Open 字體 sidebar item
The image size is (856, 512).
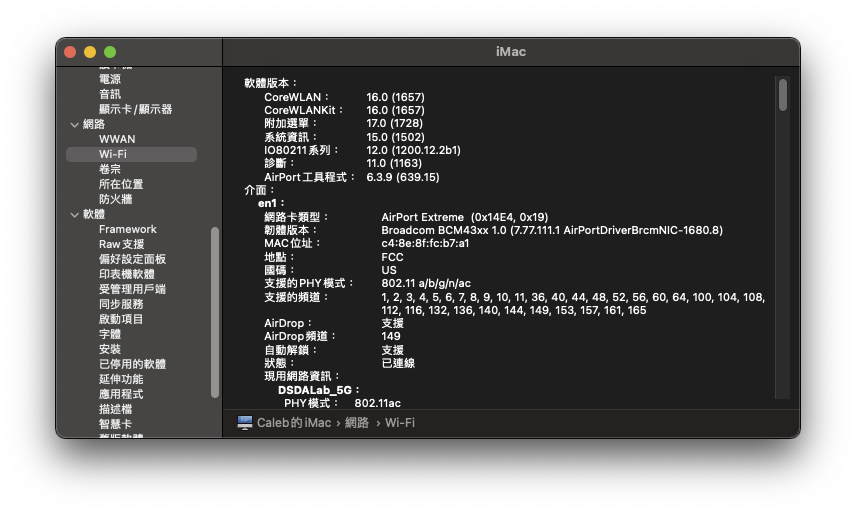[110, 335]
